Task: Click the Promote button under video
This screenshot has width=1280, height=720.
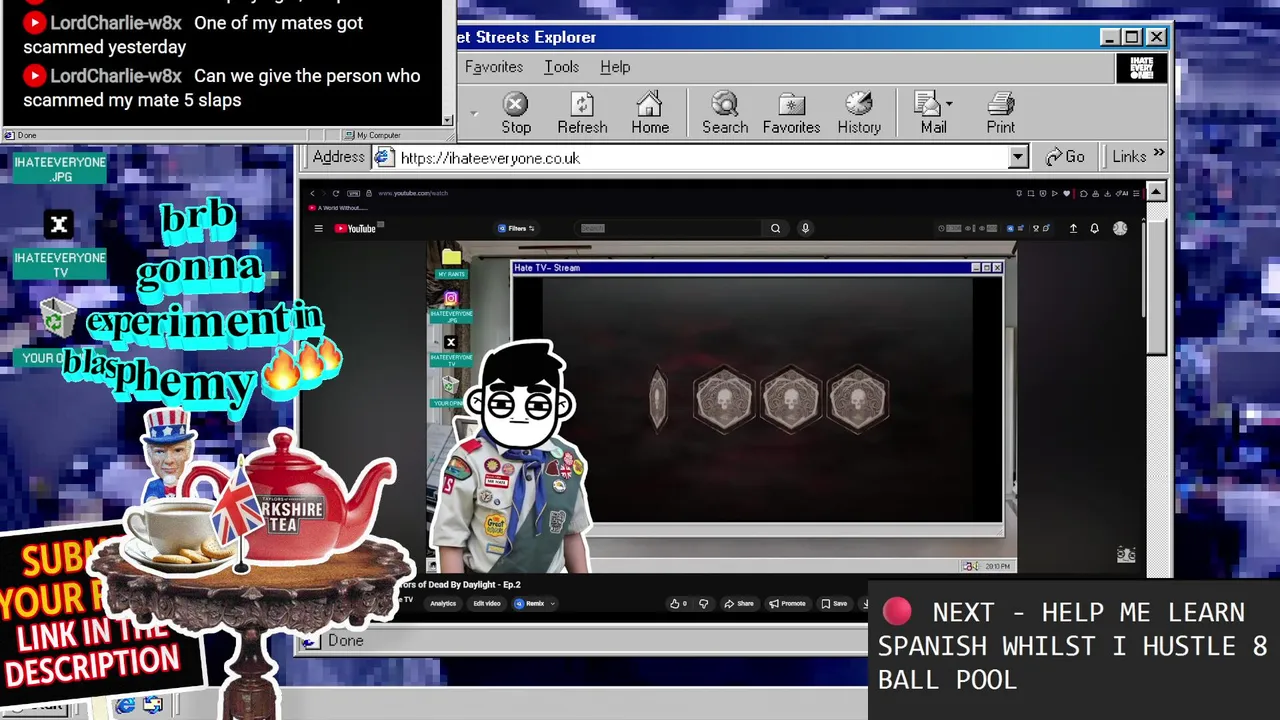Action: click(x=787, y=604)
